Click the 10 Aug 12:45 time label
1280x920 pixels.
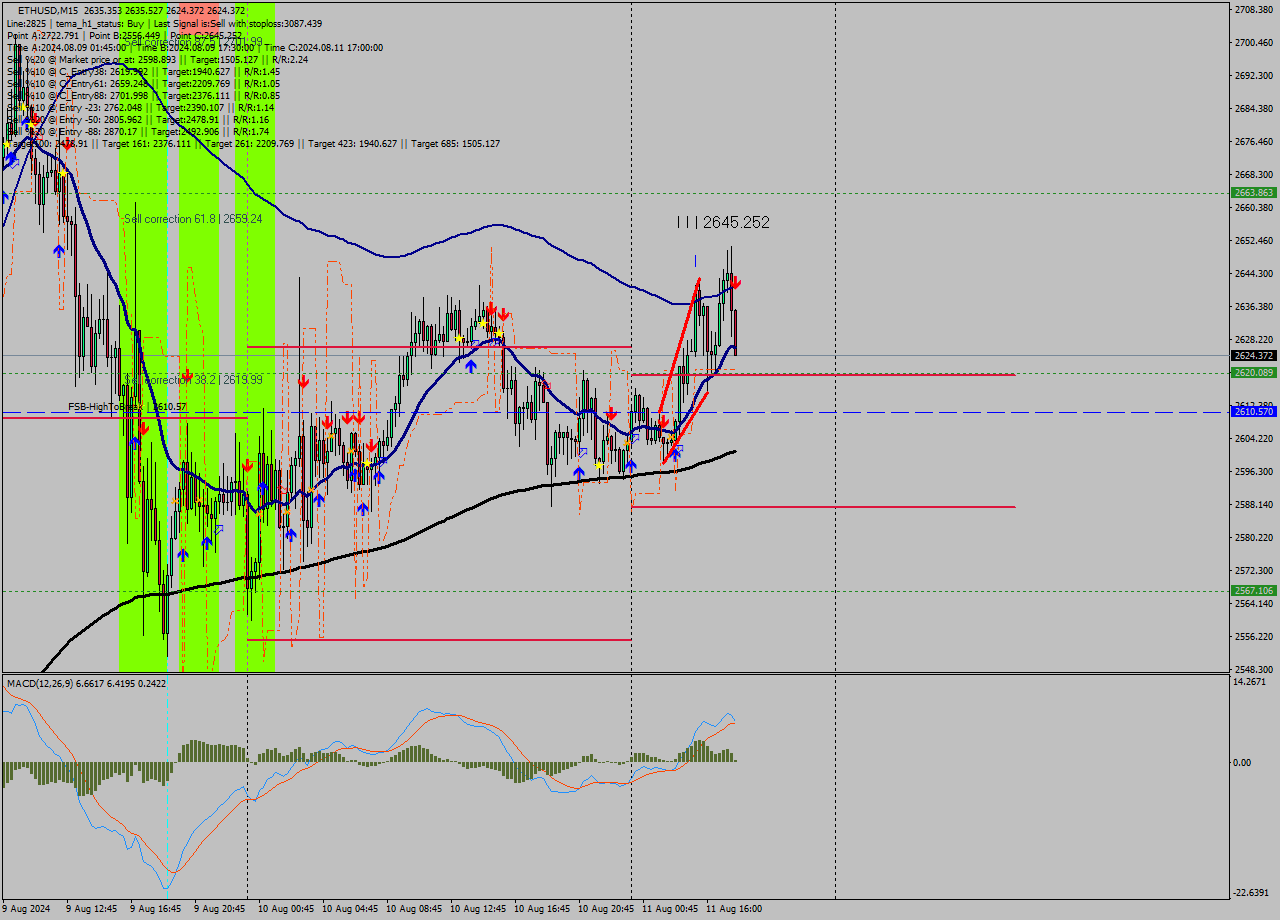(x=478, y=909)
